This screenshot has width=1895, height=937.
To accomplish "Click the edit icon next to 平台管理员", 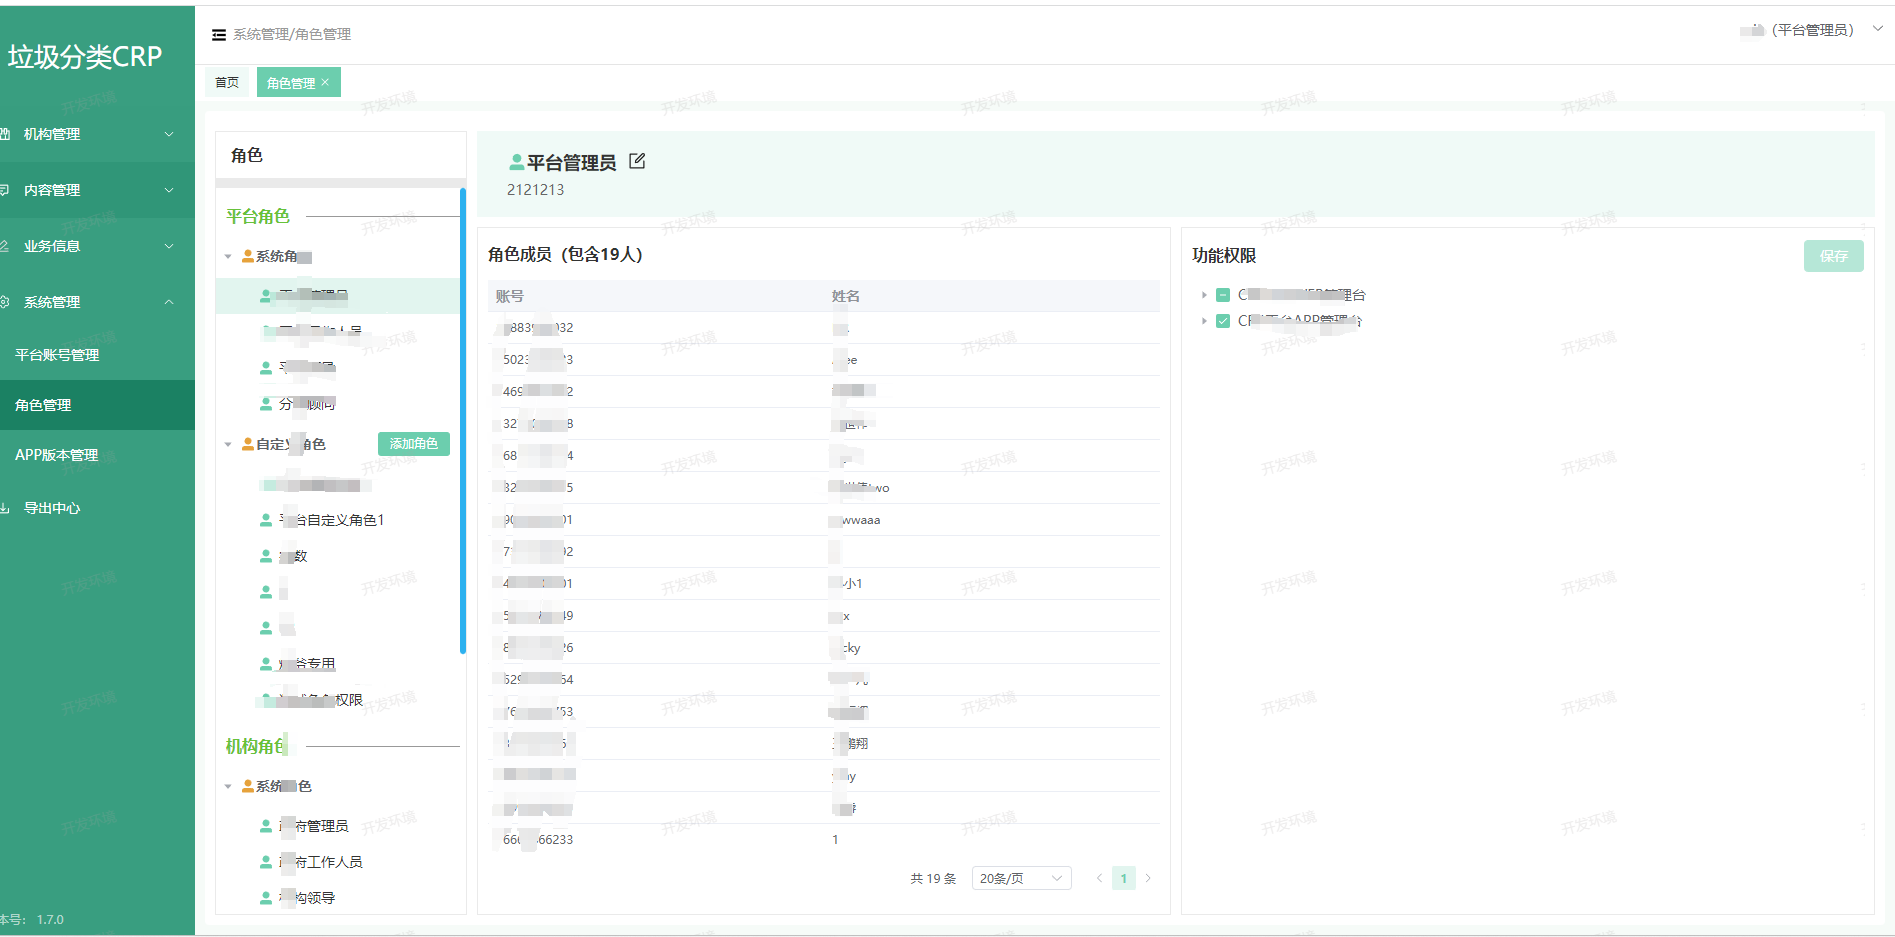I will 637,161.
